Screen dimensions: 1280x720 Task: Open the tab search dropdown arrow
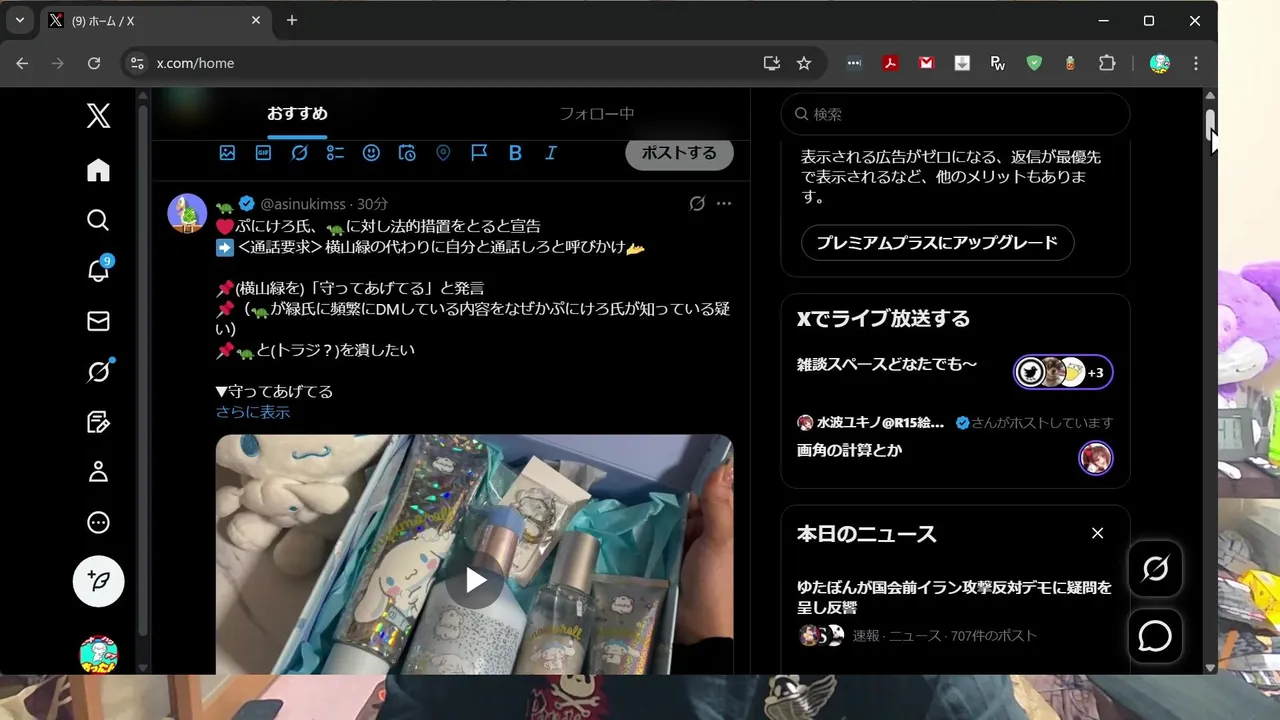(19, 20)
